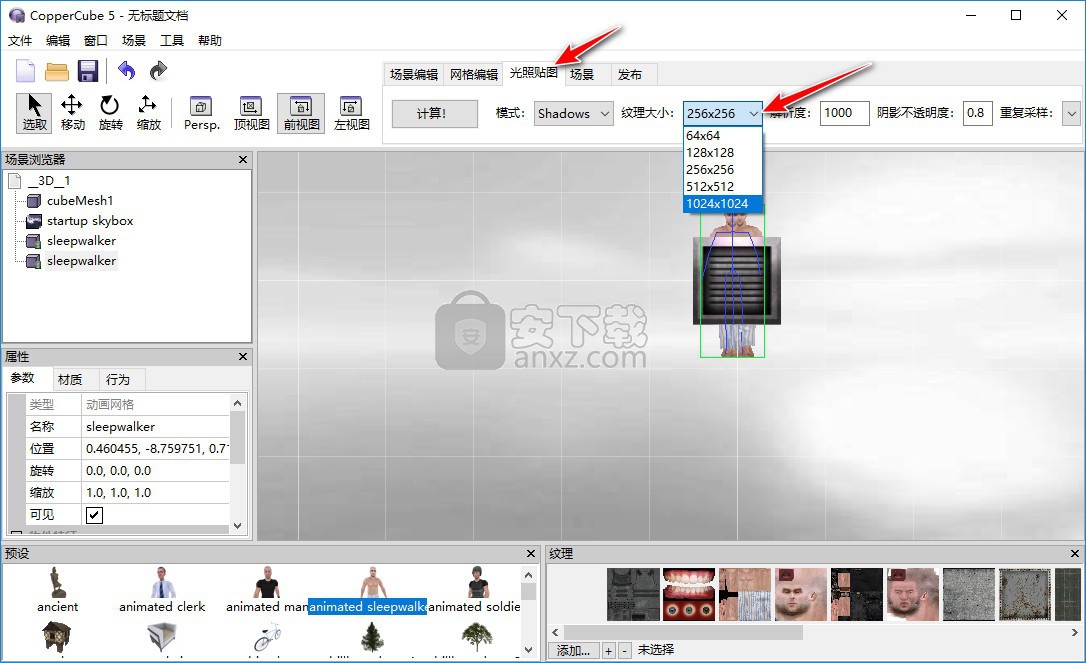
Task: Choose the first man's face texture
Action: point(801,594)
